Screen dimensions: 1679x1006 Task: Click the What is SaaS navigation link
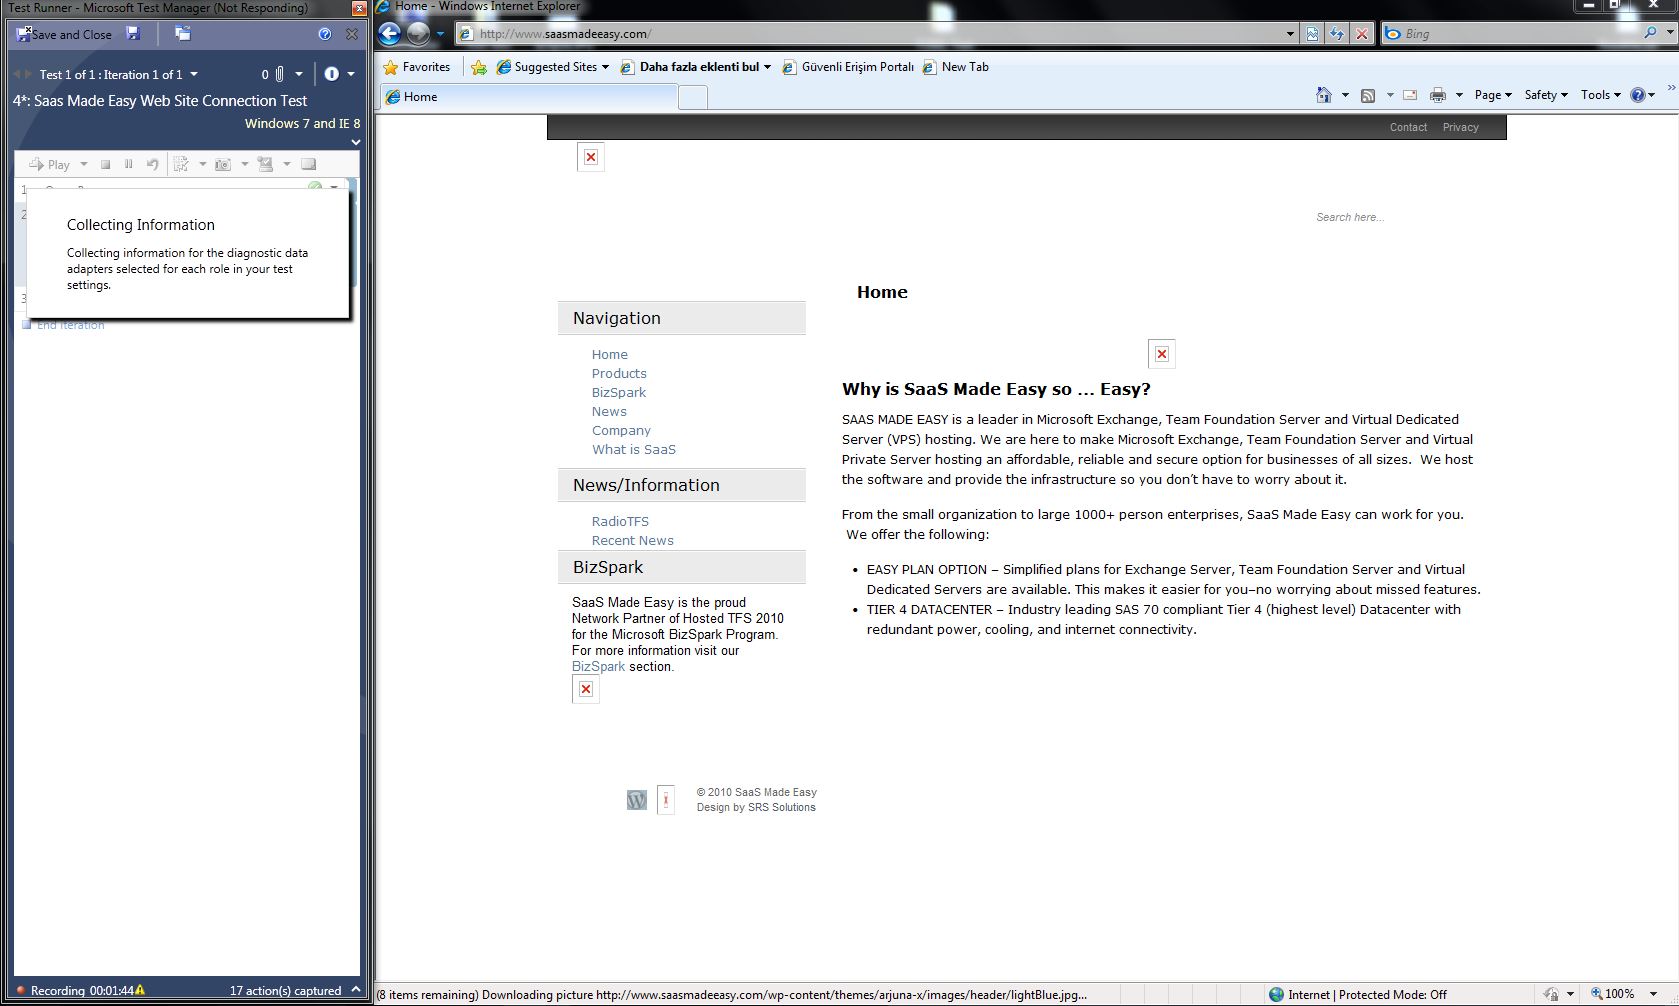pyautogui.click(x=634, y=450)
